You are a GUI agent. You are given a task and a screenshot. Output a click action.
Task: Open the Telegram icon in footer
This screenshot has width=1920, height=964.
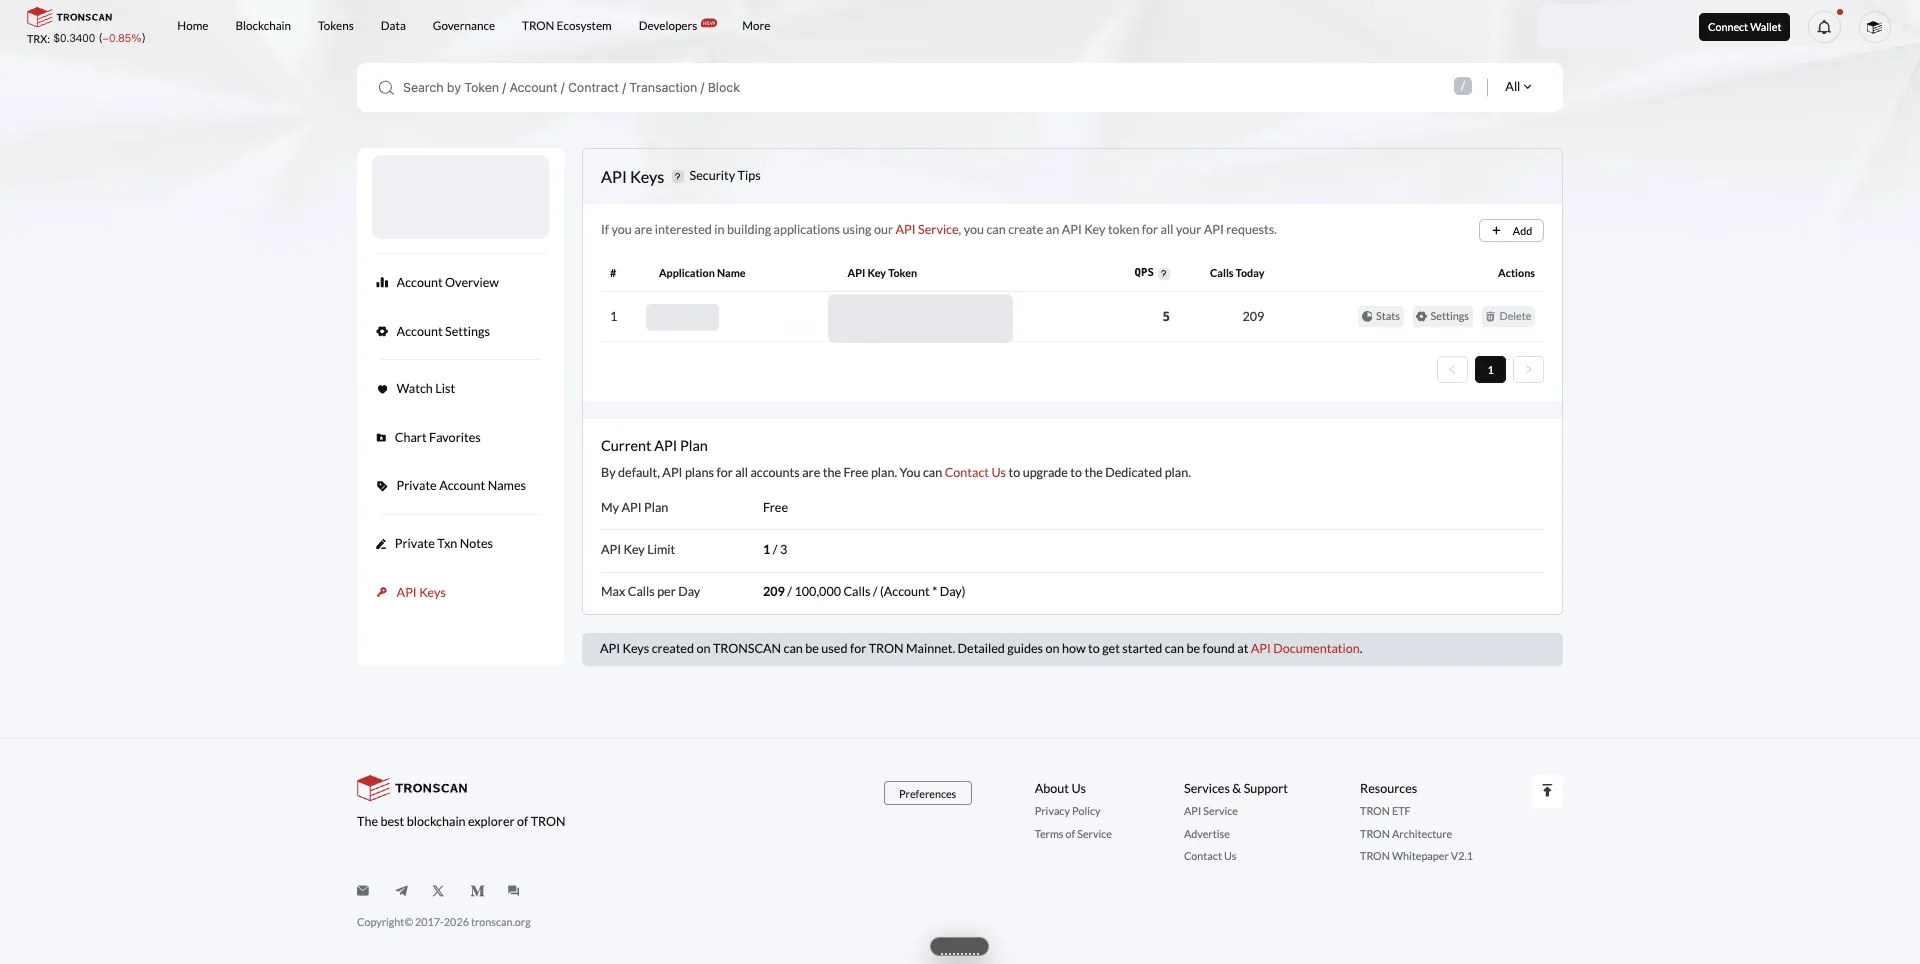click(x=401, y=891)
